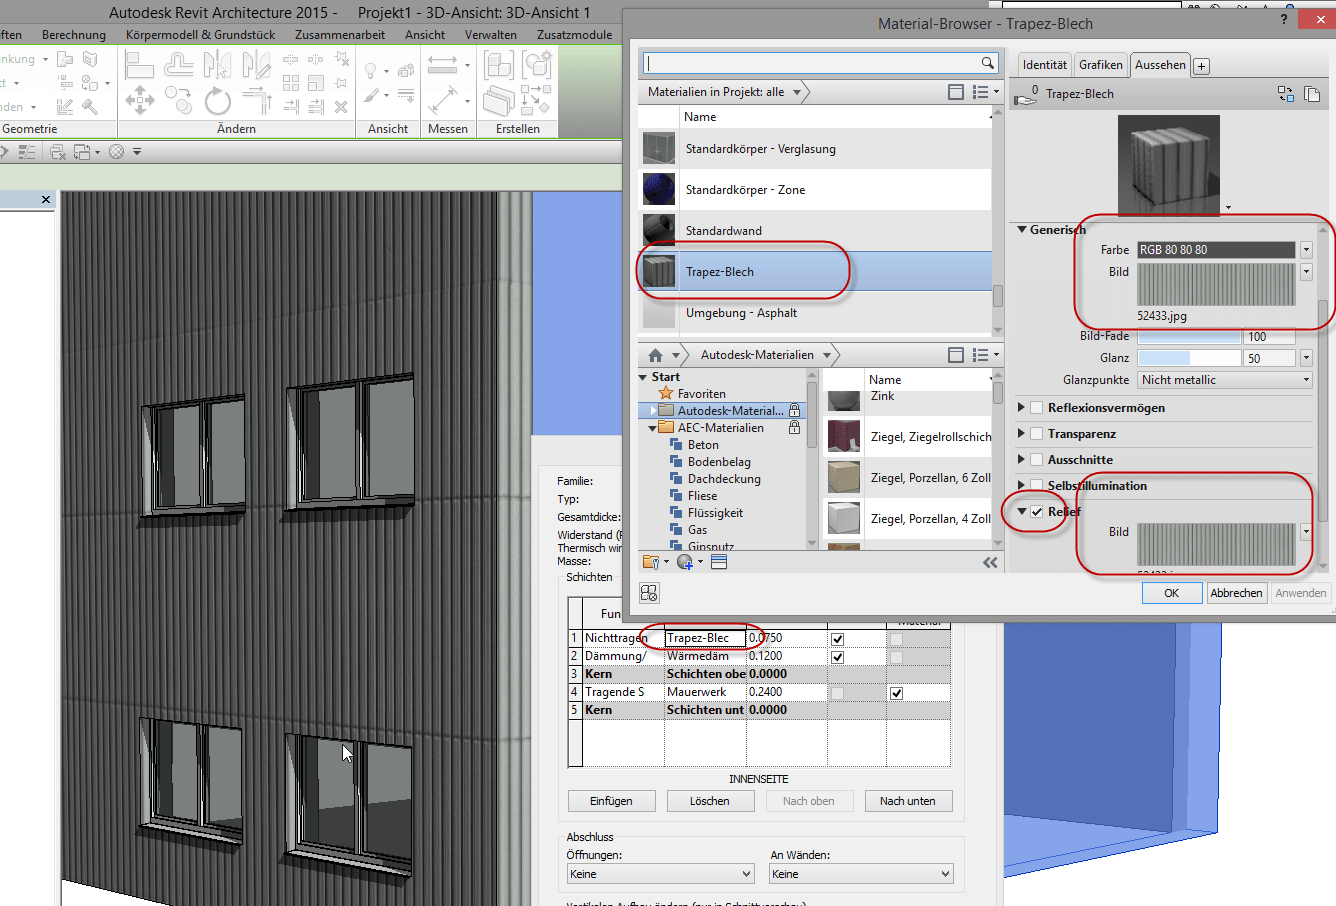Expand the Transparenz section arrow
This screenshot has width=1336, height=906.
click(x=1021, y=434)
